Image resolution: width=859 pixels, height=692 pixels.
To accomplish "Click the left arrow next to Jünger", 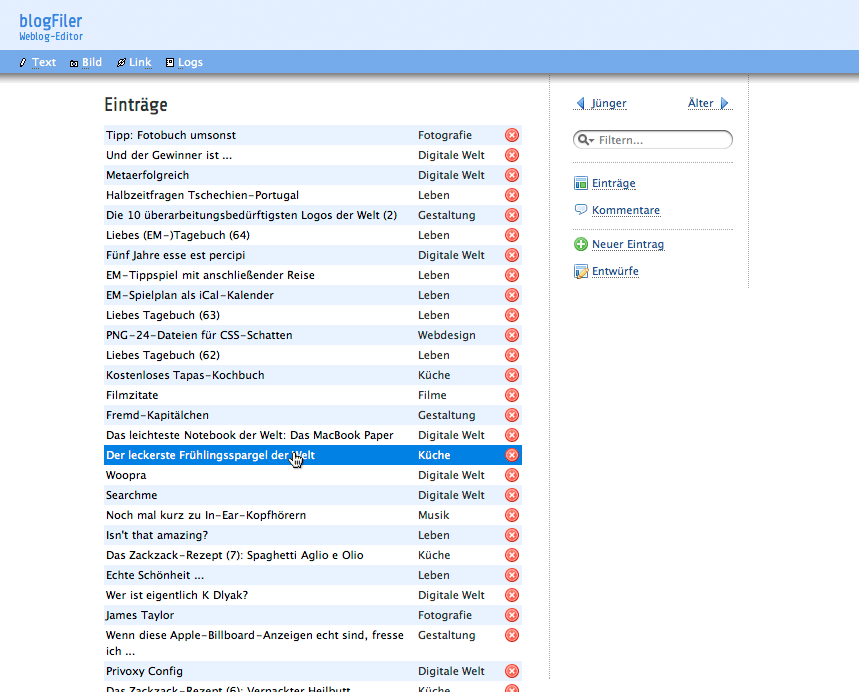I will 580,103.
